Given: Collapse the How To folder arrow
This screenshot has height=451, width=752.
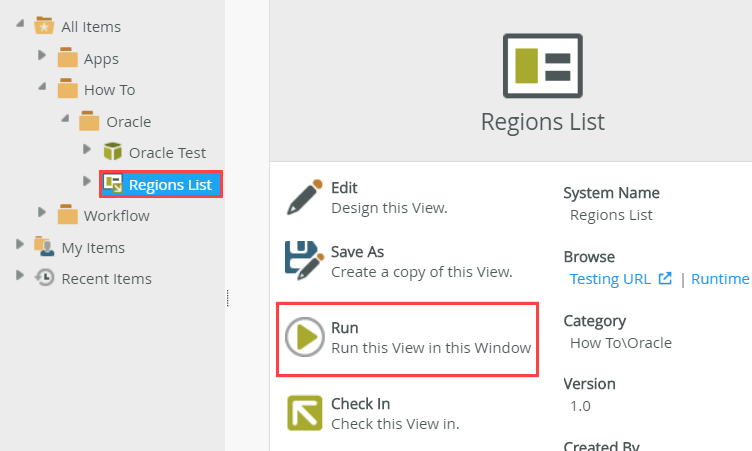Looking at the screenshot, I should (42, 88).
